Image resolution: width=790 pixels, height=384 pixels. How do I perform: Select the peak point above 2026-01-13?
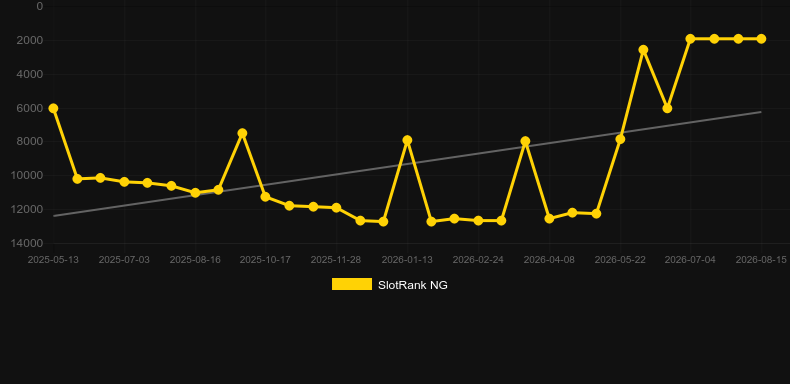point(407,140)
